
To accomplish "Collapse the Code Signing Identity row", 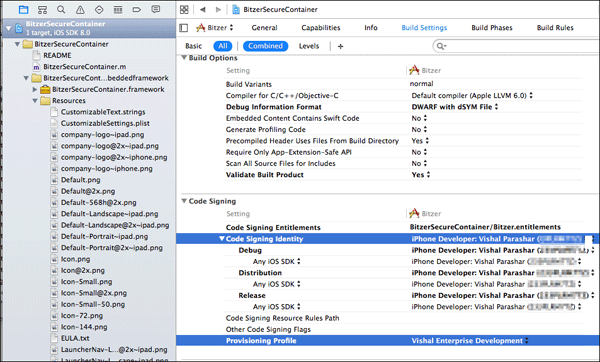I will coord(222,239).
